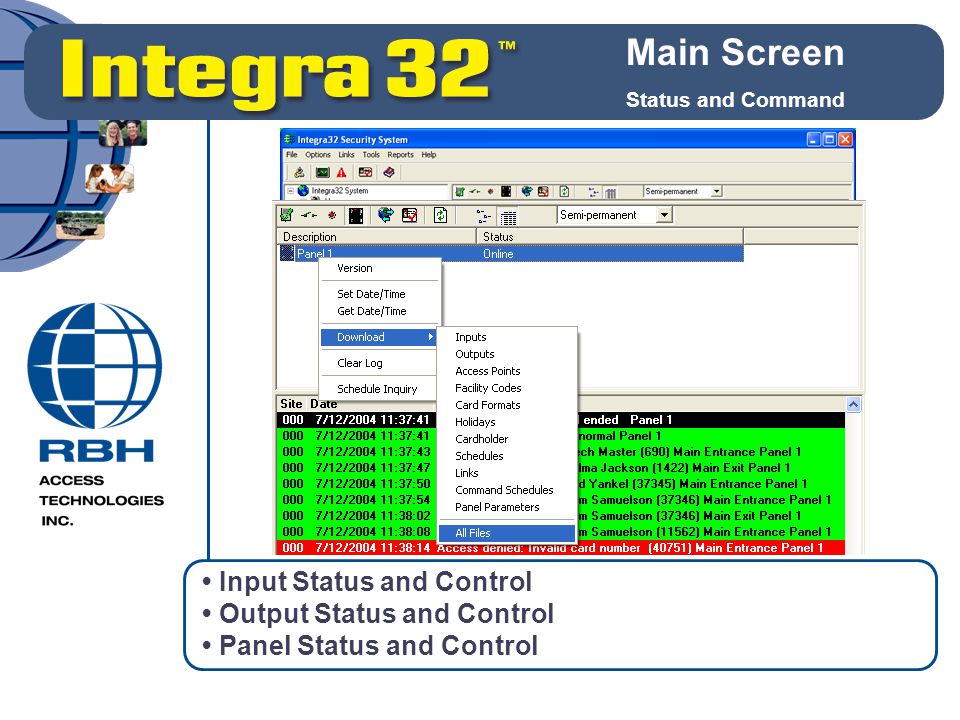This screenshot has height=720, width=960.
Task: Click the Status column header
Action: tap(610, 236)
